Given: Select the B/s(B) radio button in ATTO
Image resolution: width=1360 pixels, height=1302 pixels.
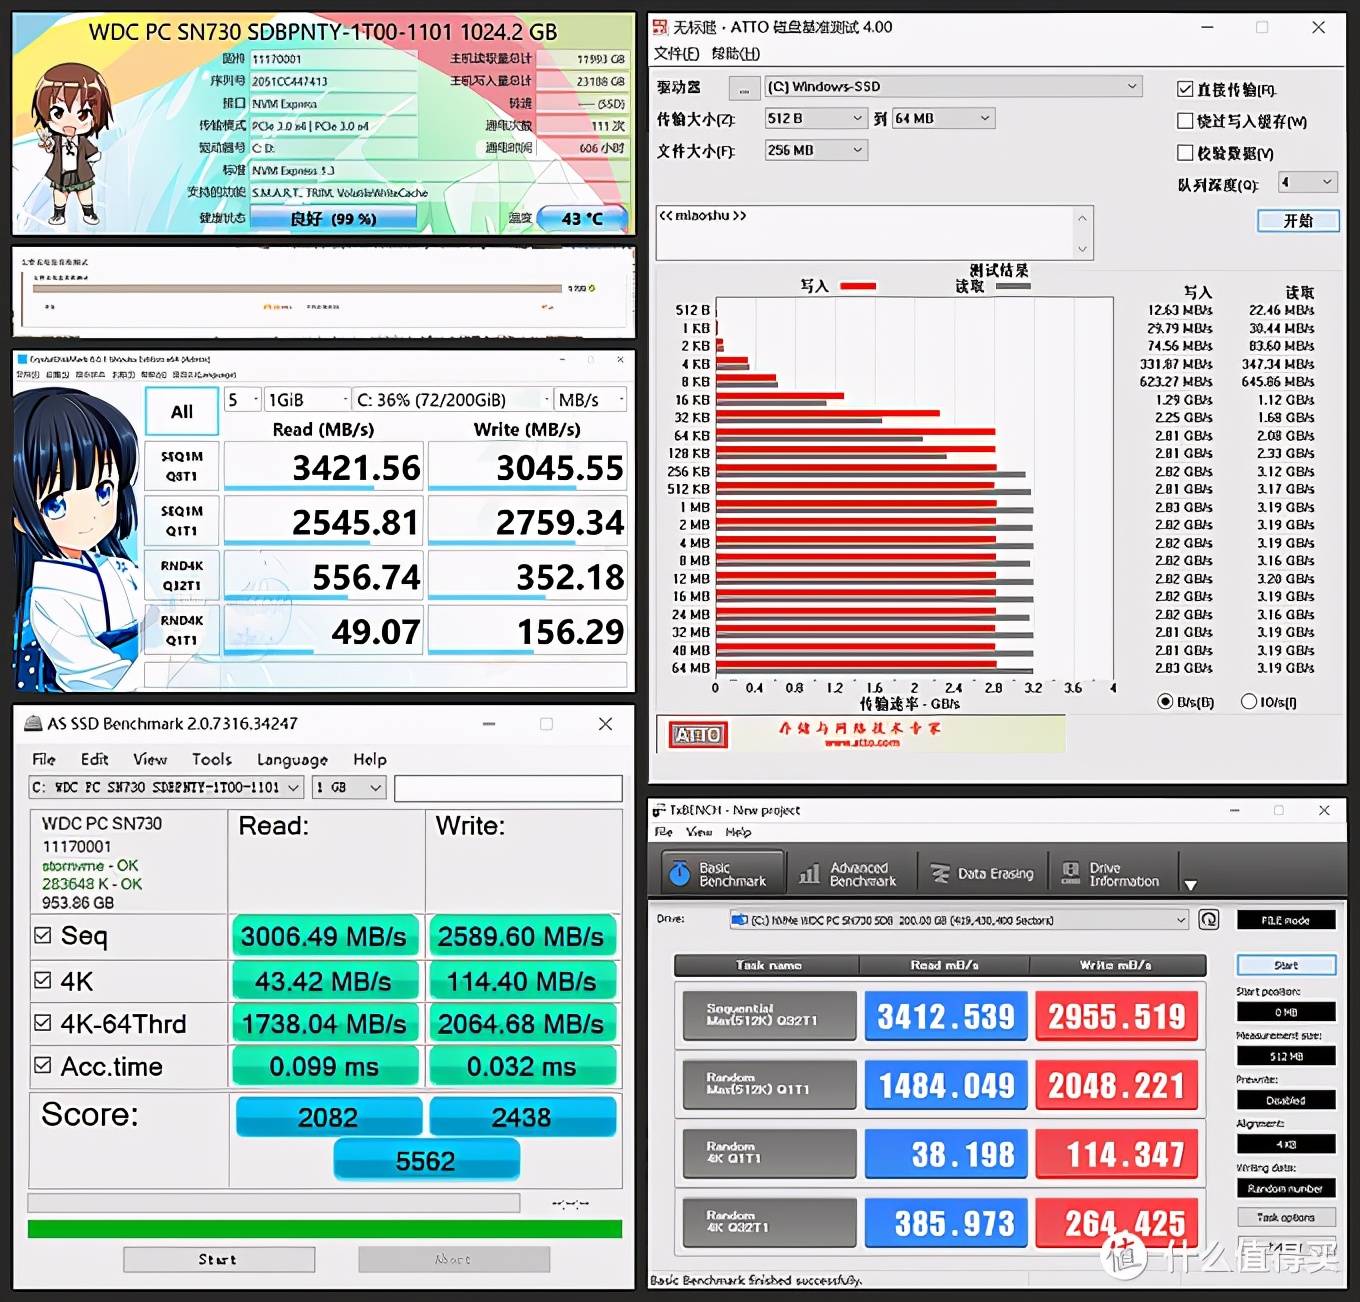Looking at the screenshot, I should coord(1165,702).
